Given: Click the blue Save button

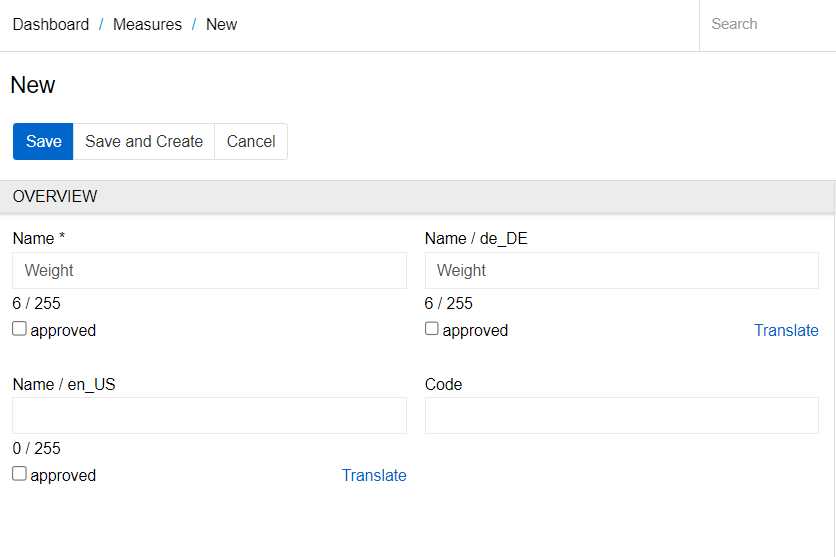Looking at the screenshot, I should pos(43,141).
